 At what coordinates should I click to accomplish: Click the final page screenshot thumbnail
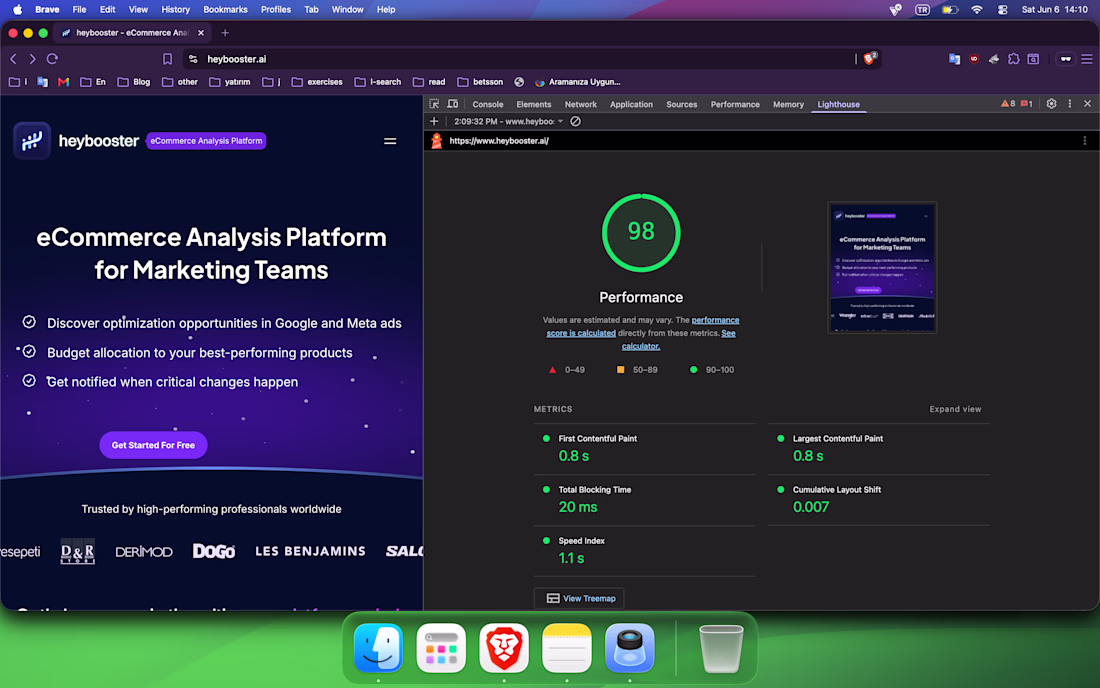[x=882, y=267]
